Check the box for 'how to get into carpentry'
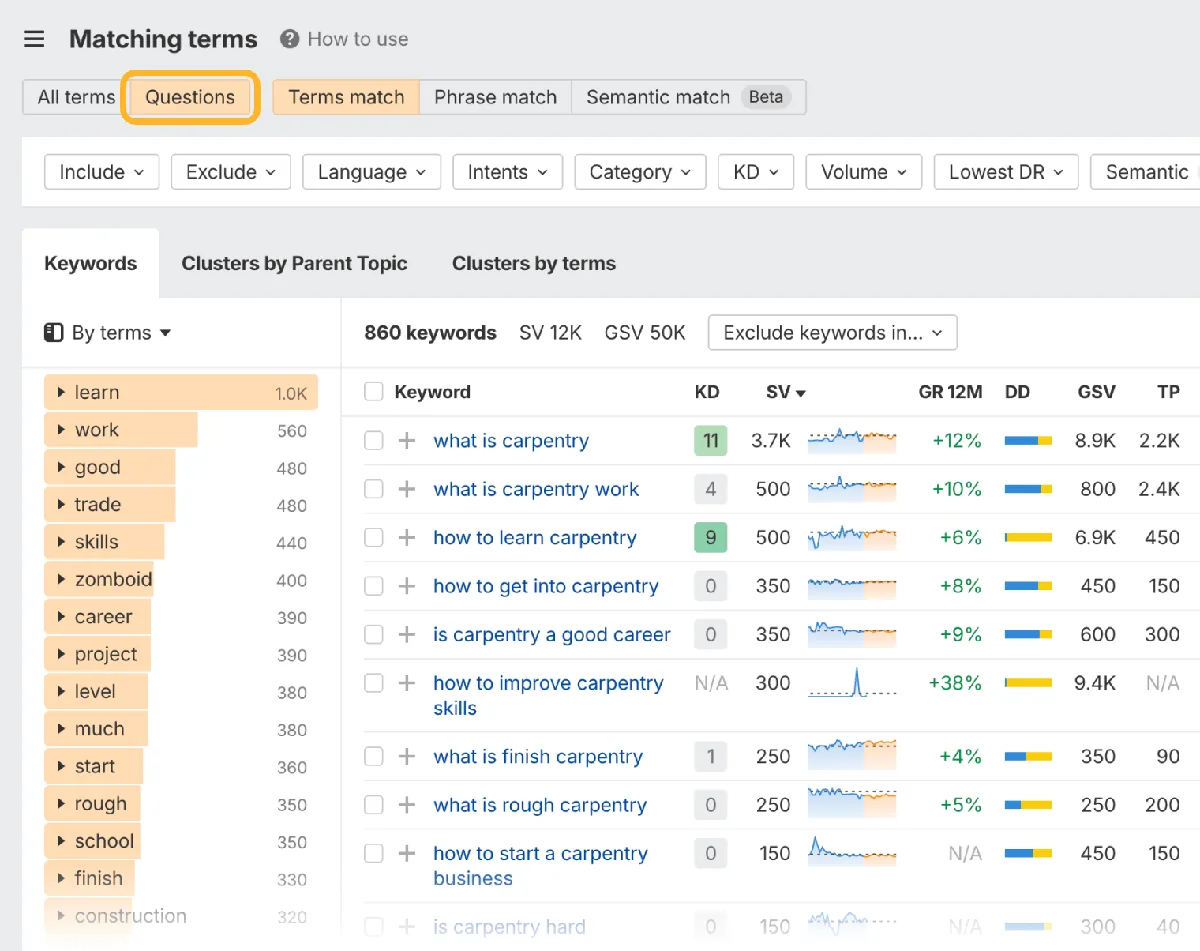The height and width of the screenshot is (951, 1200). [374, 586]
